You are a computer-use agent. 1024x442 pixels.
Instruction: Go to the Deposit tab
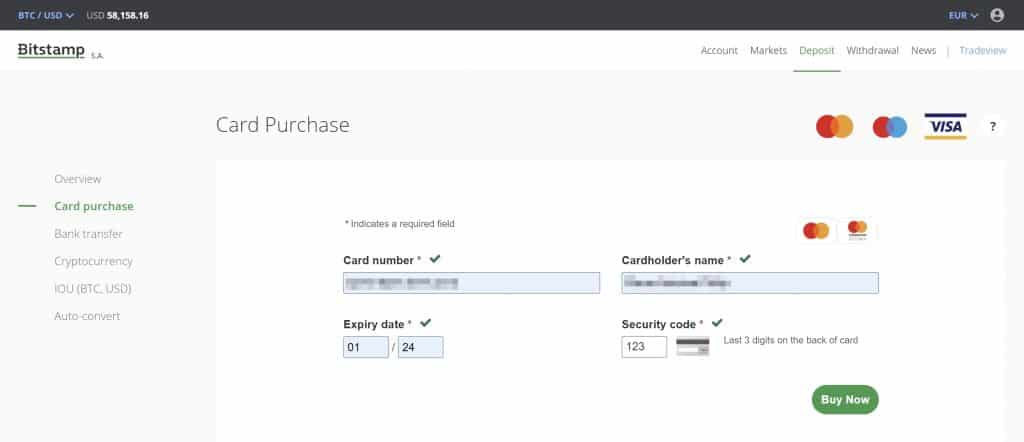pos(816,51)
